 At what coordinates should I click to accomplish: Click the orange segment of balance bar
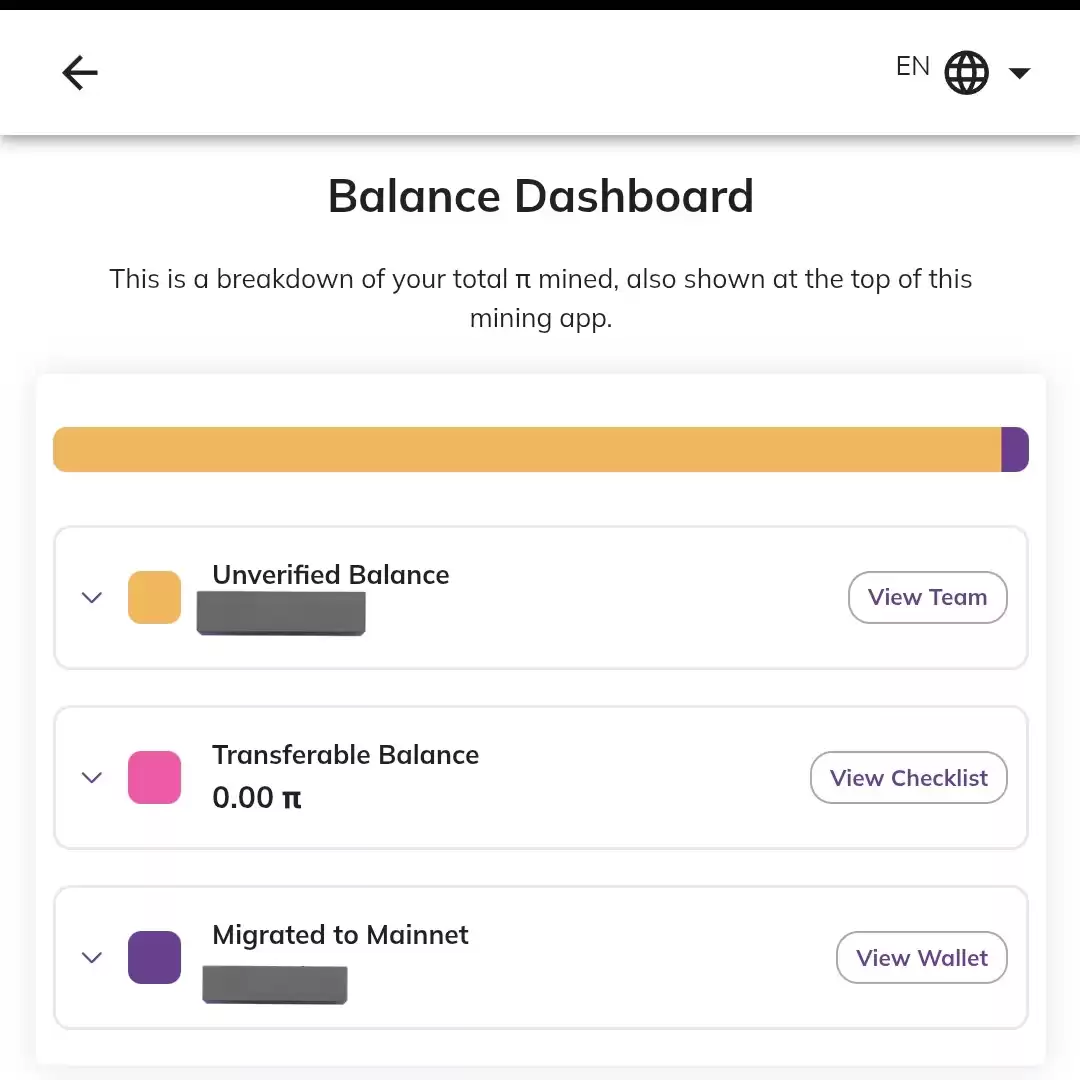[x=527, y=450]
